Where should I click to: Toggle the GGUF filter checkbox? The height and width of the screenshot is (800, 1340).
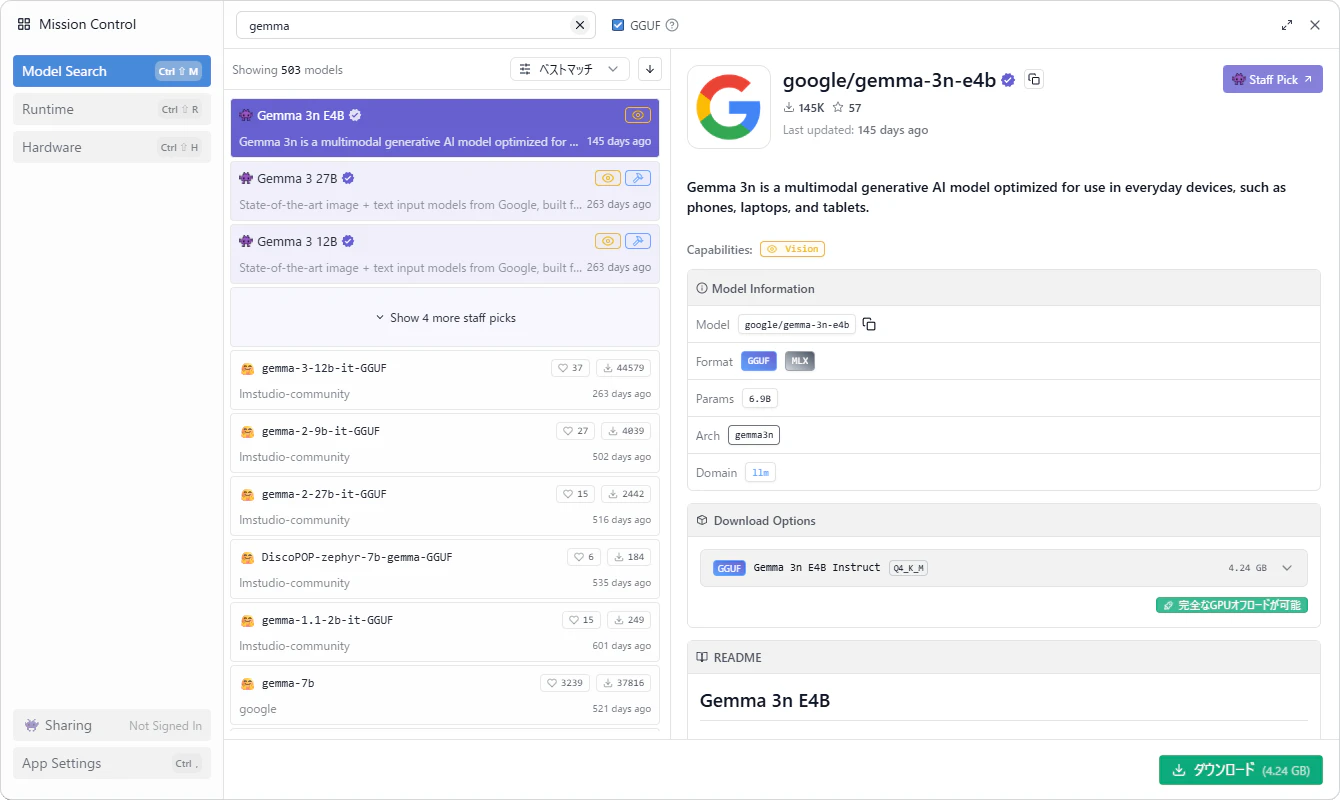pos(618,25)
